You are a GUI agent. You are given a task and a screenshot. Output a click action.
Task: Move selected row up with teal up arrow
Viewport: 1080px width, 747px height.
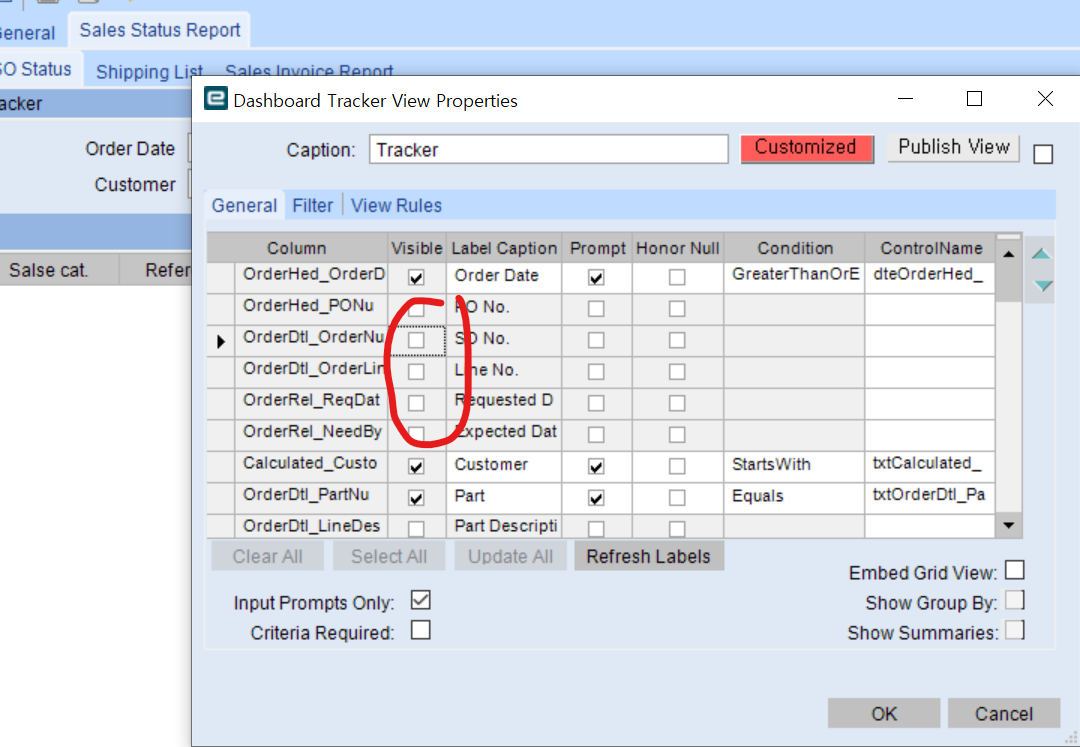click(1041, 254)
